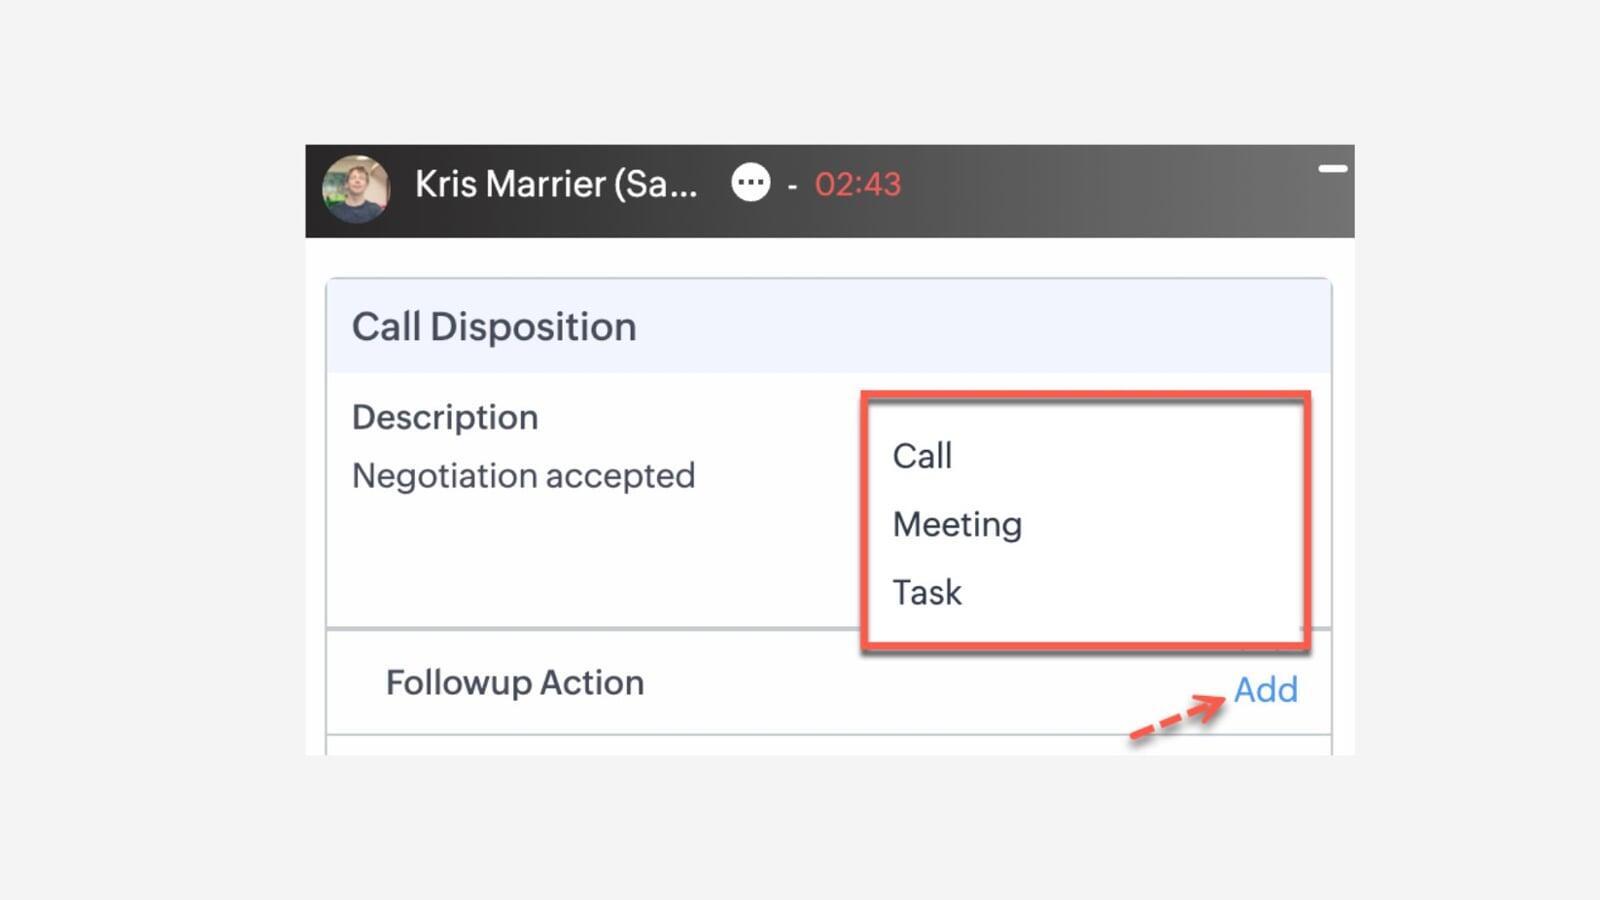Open the Kris Marrier caller name
The height and width of the screenshot is (900, 1600).
point(556,184)
